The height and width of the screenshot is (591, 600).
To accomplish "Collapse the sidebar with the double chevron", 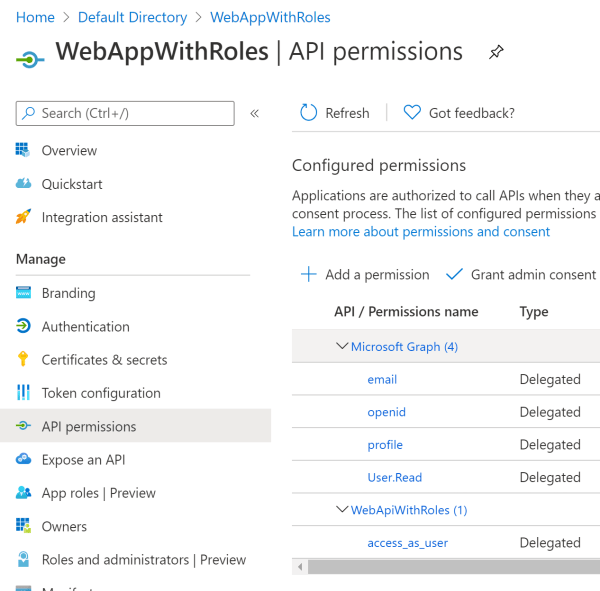I will pos(254,113).
